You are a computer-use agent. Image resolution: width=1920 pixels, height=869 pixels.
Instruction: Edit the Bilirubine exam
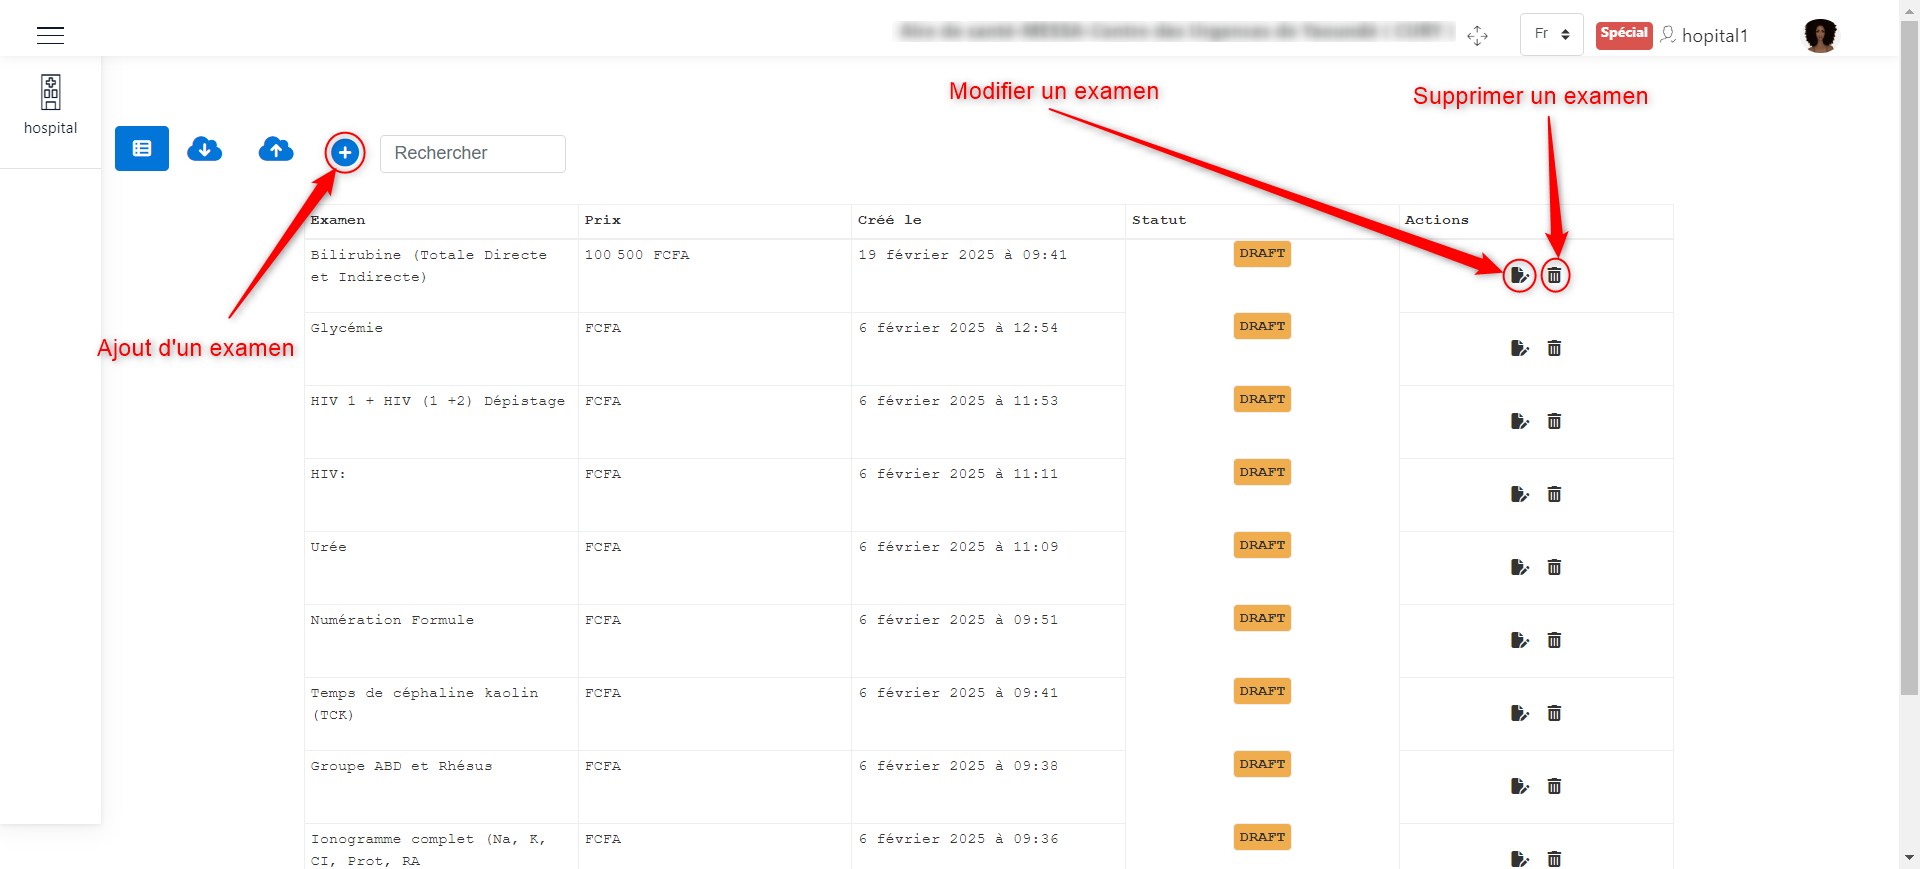tap(1520, 275)
